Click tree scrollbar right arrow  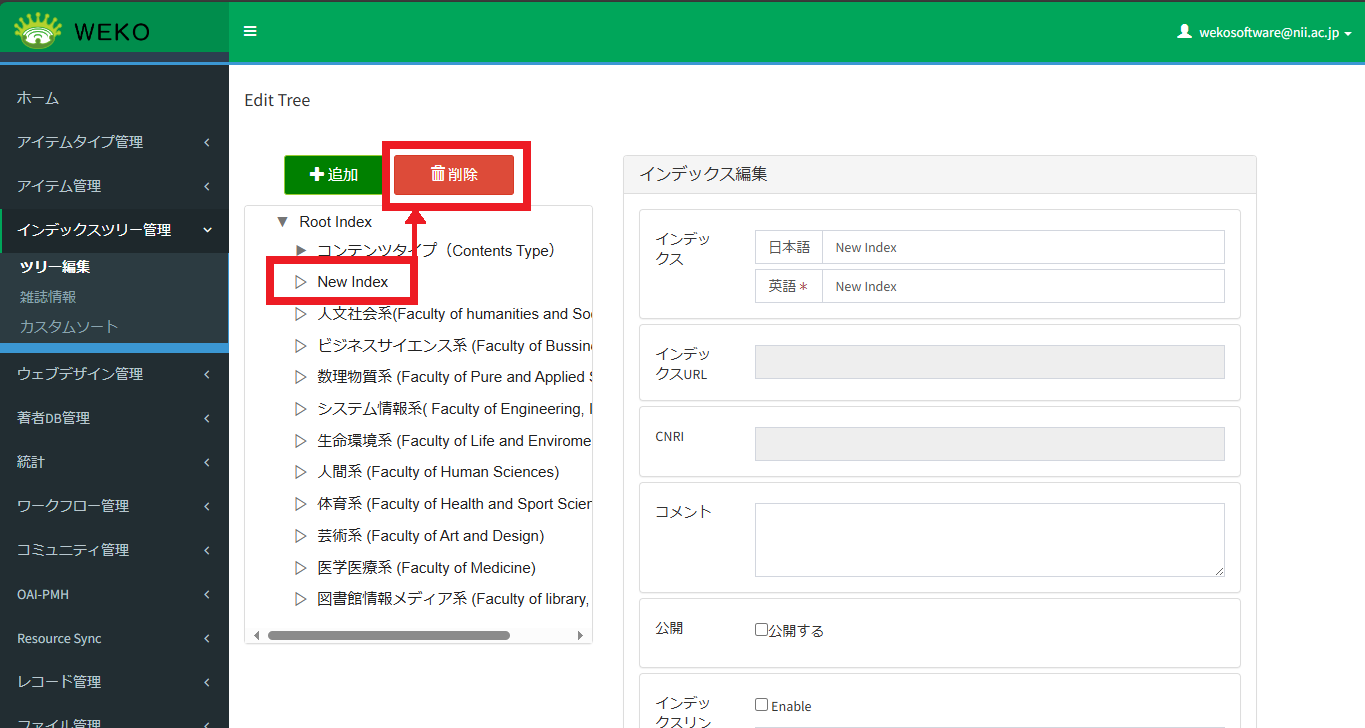pos(580,635)
